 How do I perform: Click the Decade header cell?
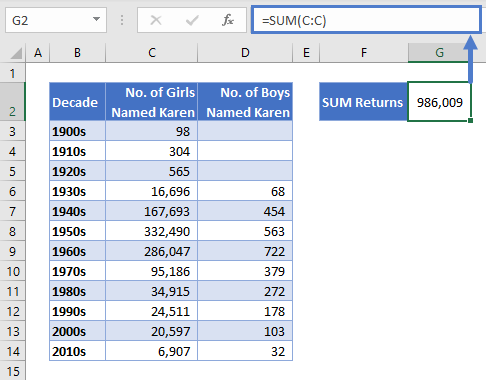click(x=77, y=102)
